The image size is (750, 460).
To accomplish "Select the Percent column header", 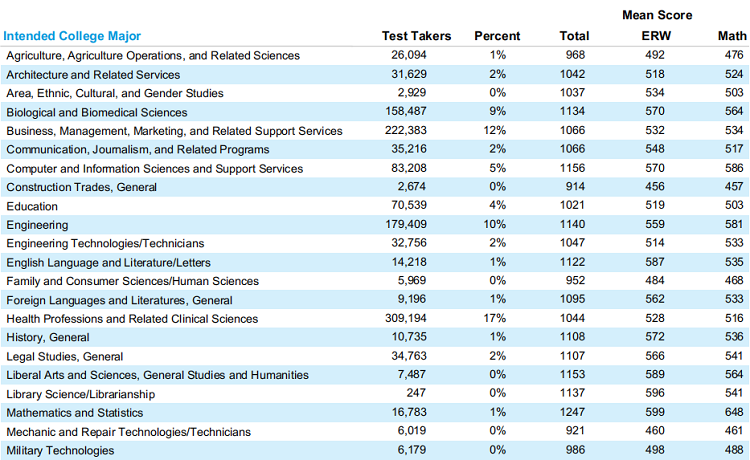I will pyautogui.click(x=497, y=36).
